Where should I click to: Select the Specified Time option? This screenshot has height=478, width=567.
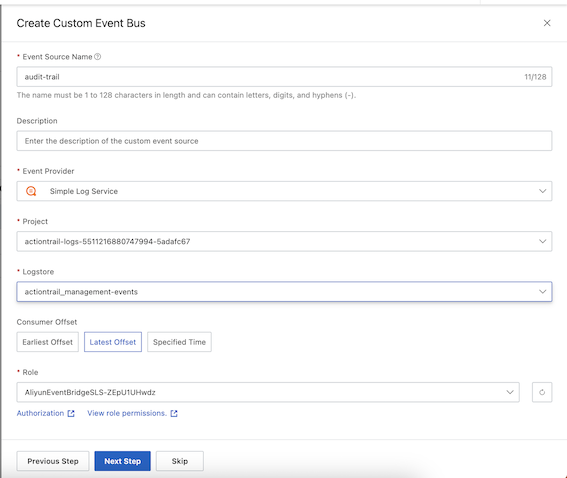coord(179,342)
